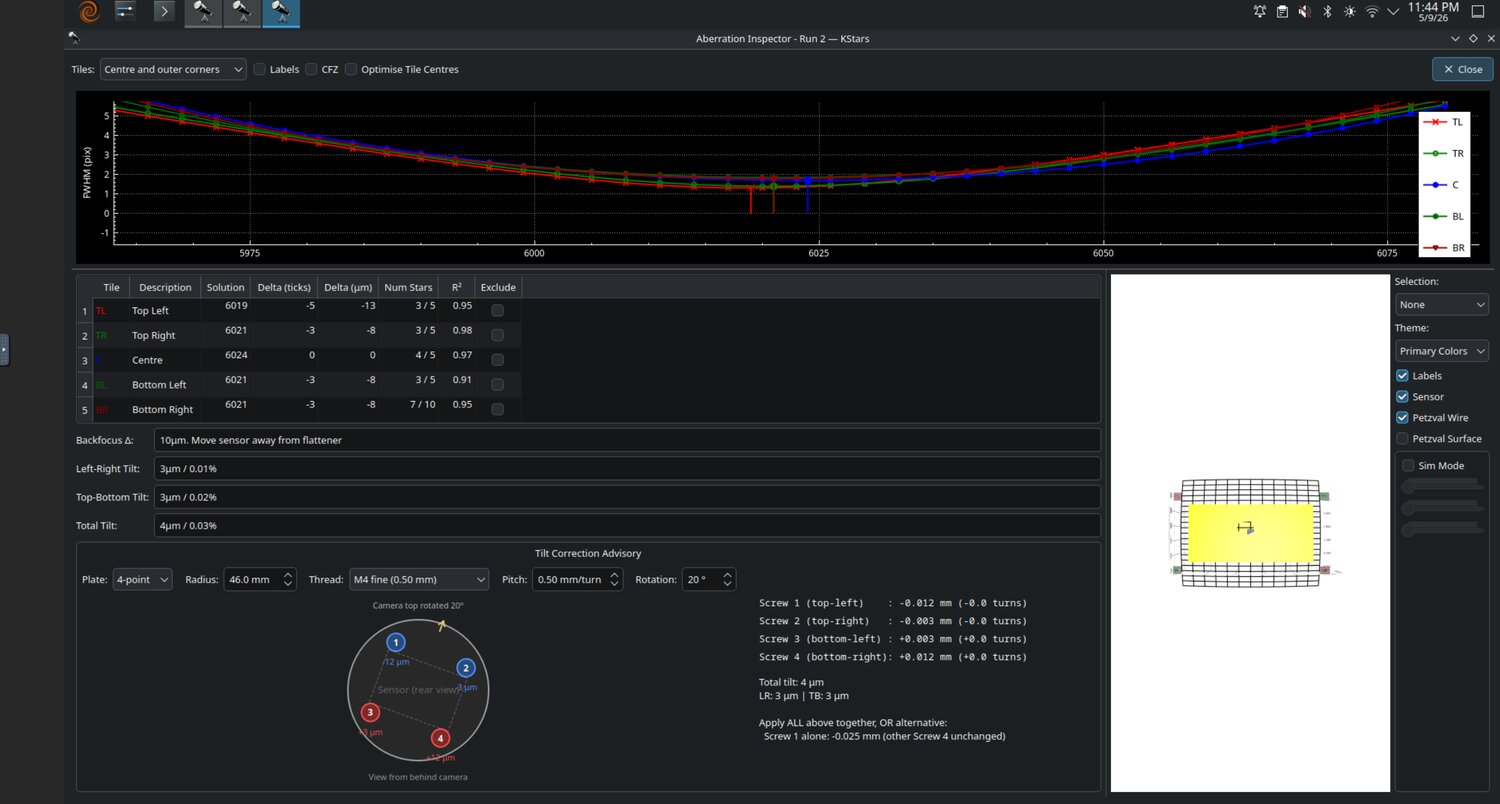
Task: Open the Selection dropdown showing None
Action: click(1441, 304)
